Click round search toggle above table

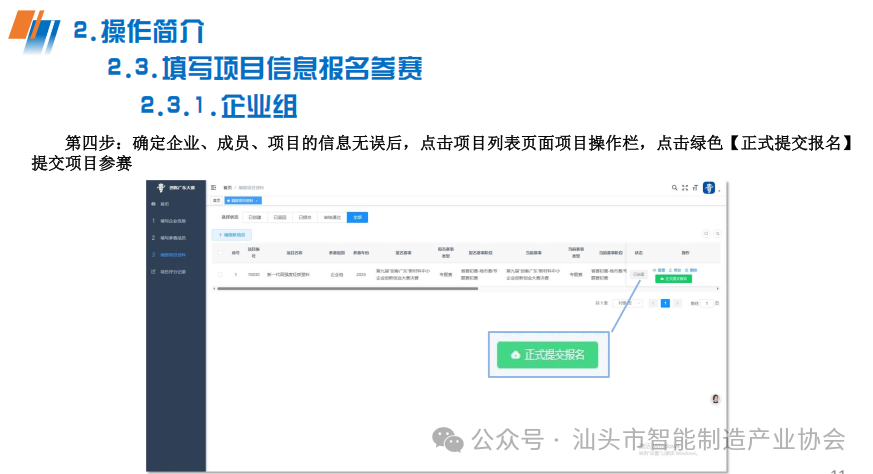tap(706, 234)
